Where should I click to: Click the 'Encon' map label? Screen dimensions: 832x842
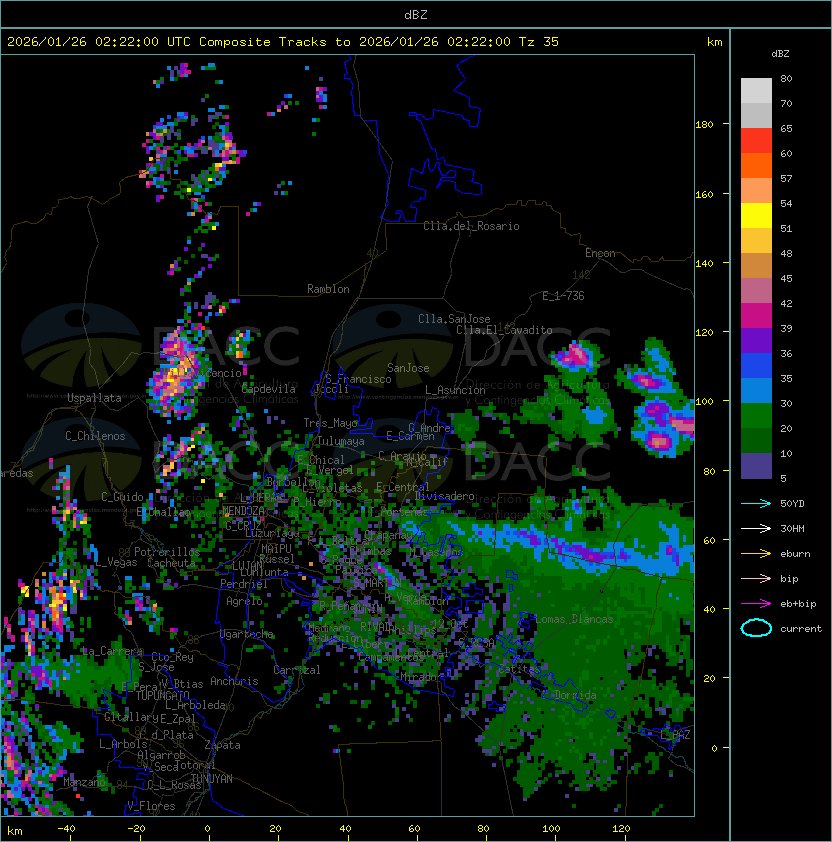pos(600,253)
